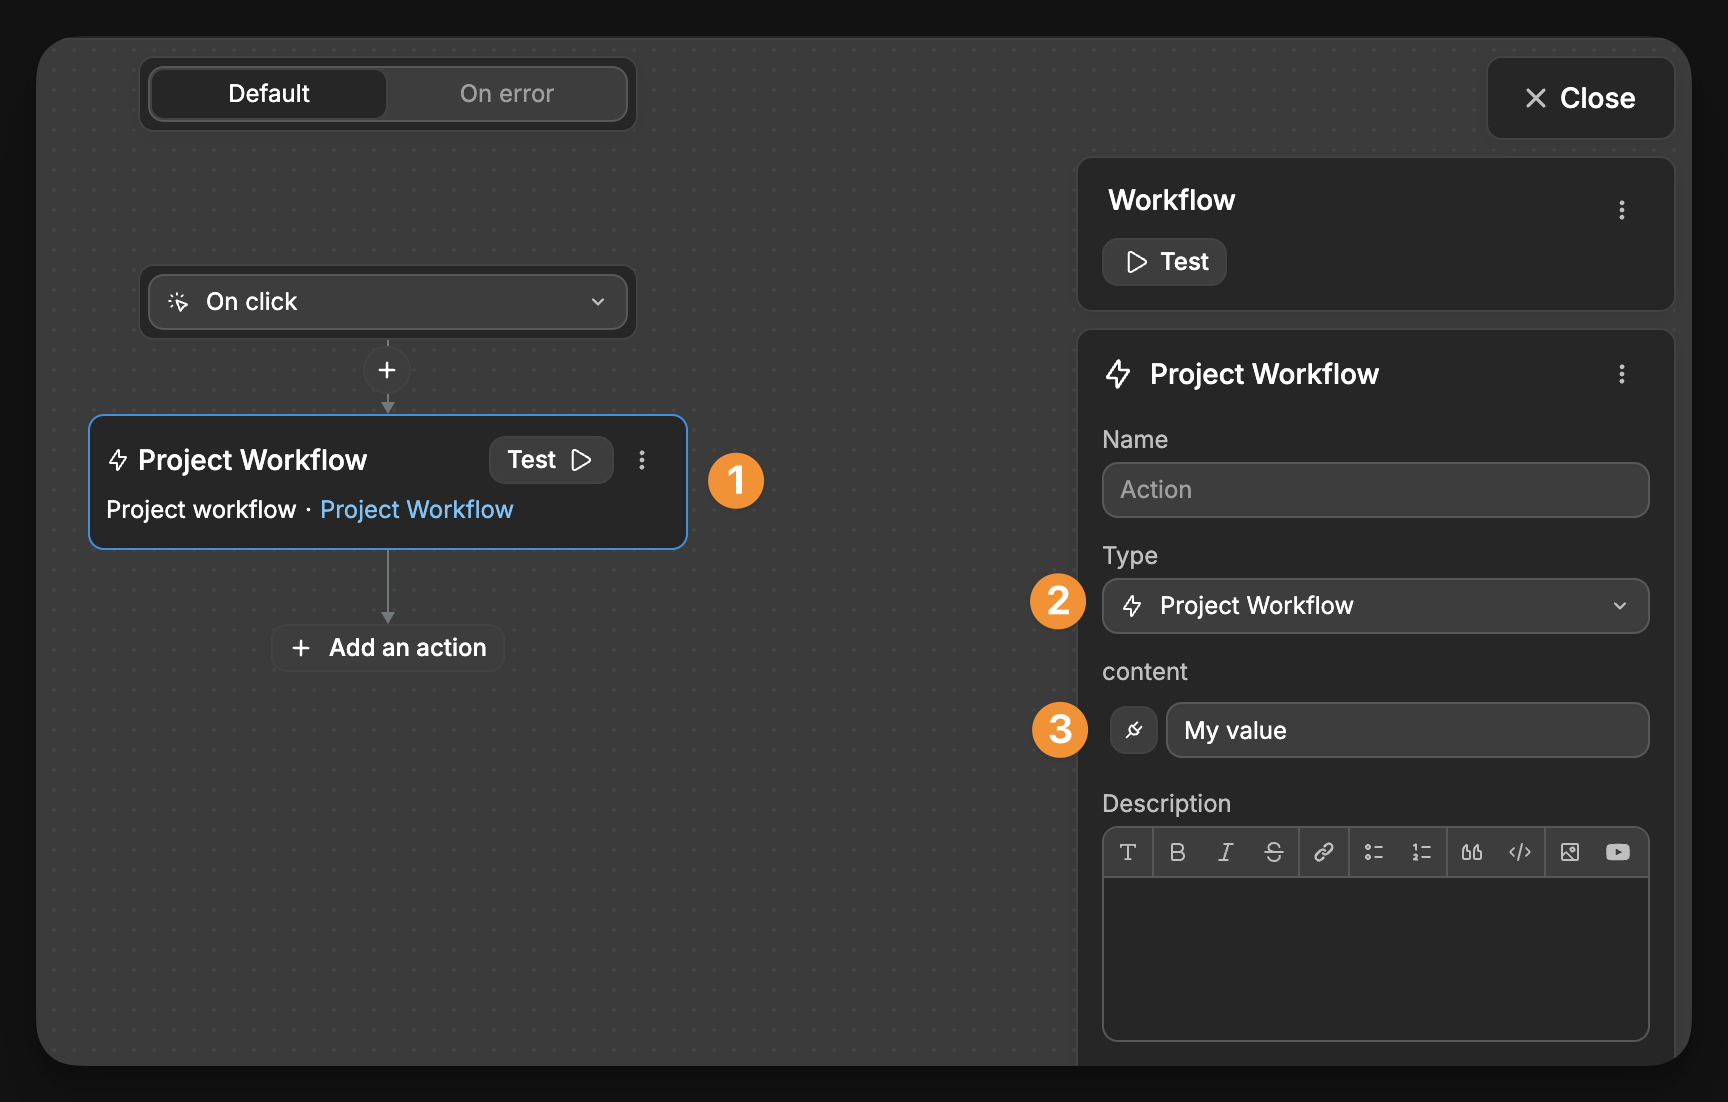Run the workflow with the Test button
Screen dimensions: 1728x1102
pos(1163,261)
